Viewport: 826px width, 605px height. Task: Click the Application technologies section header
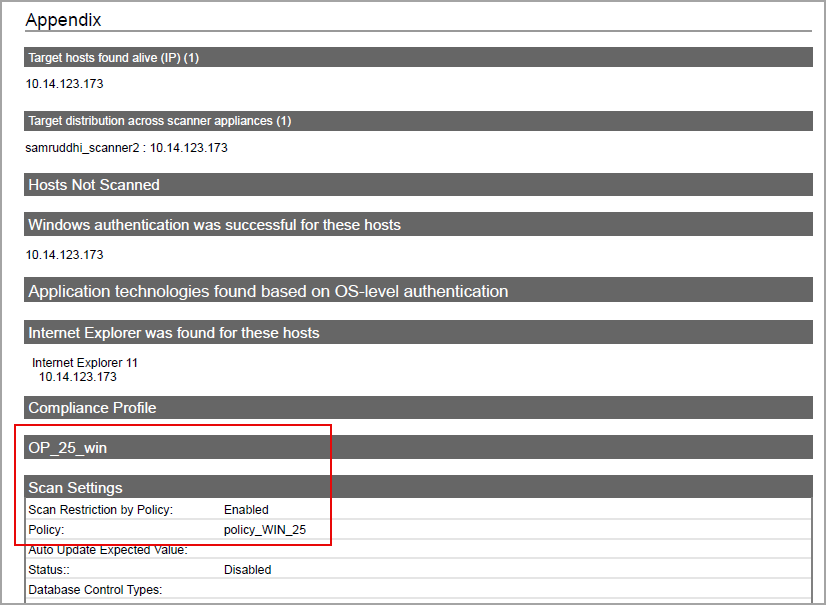tap(268, 291)
